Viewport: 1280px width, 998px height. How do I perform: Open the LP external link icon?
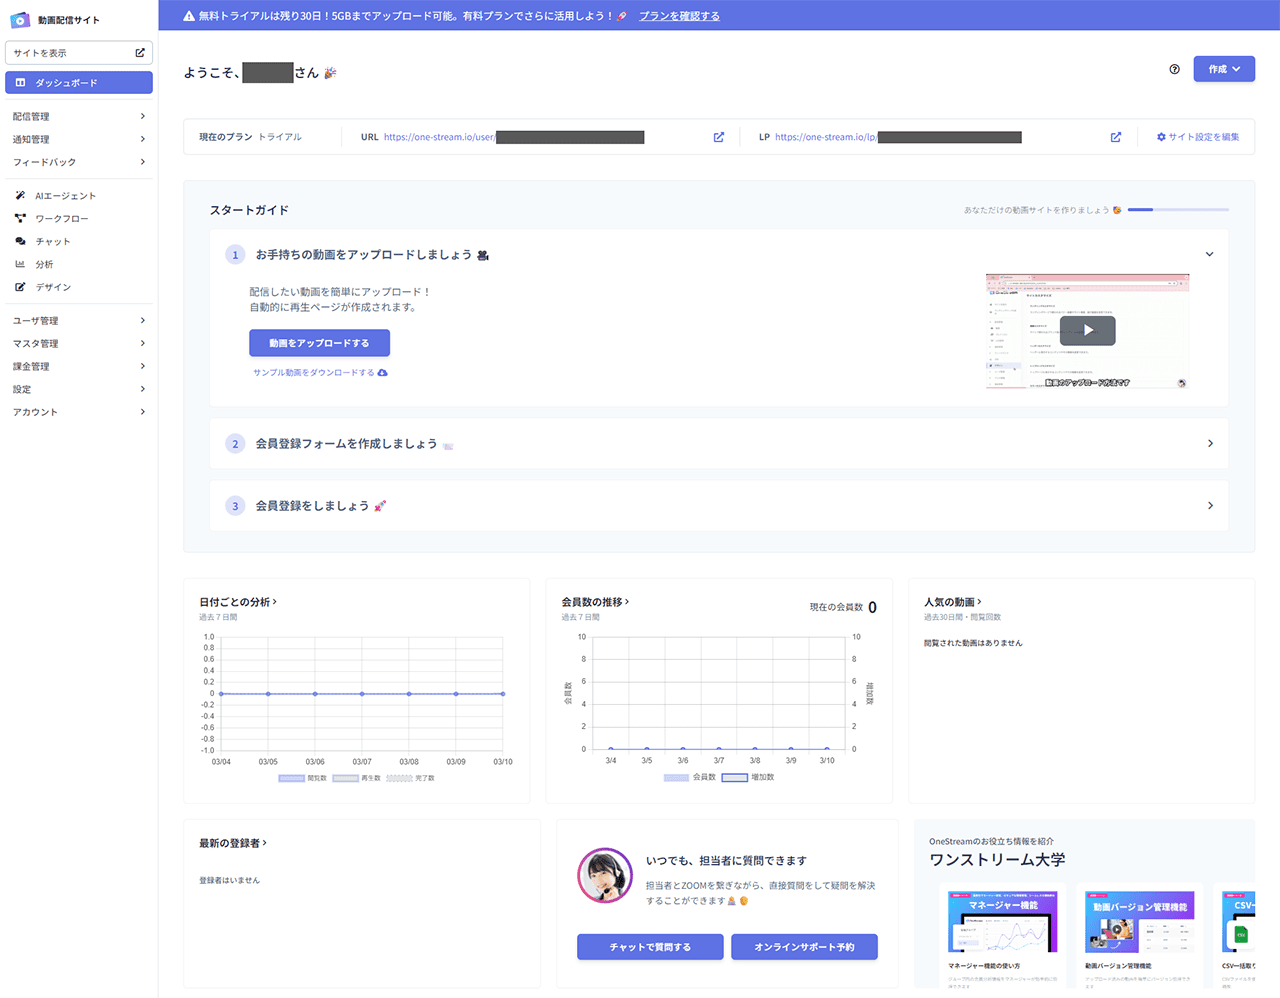(1115, 137)
